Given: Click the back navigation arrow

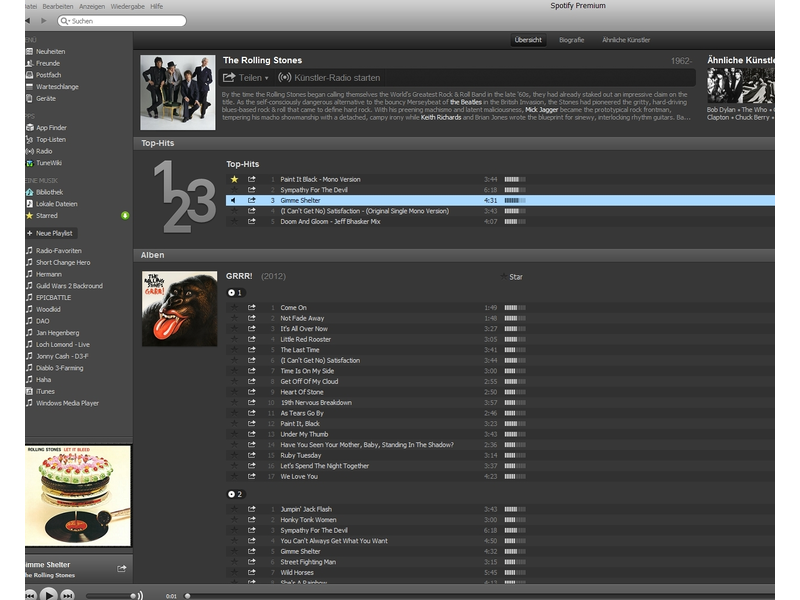Looking at the screenshot, I should pyautogui.click(x=28, y=20).
